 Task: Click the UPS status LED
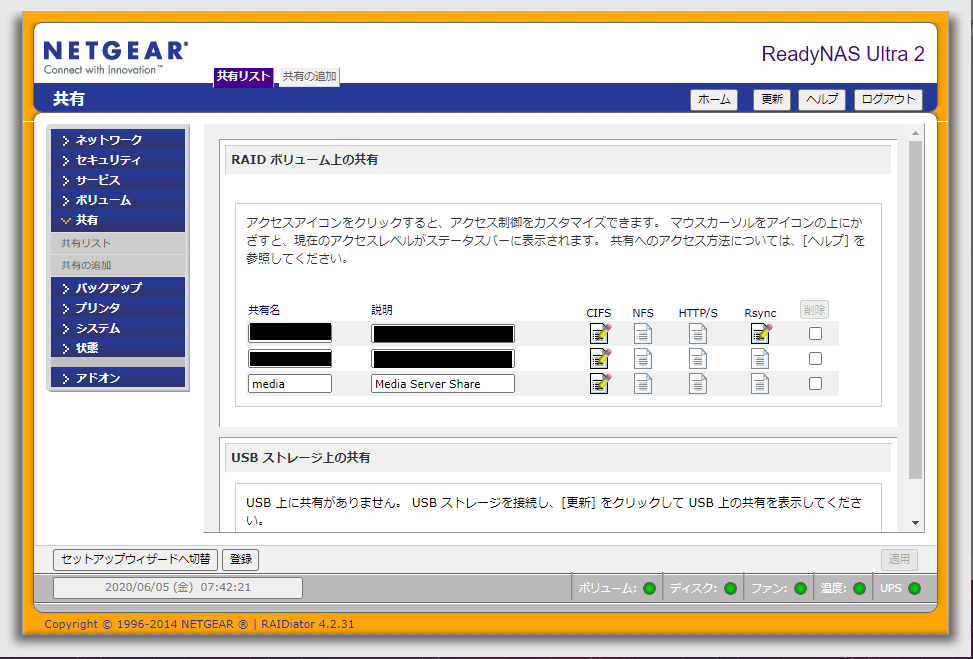pos(915,588)
